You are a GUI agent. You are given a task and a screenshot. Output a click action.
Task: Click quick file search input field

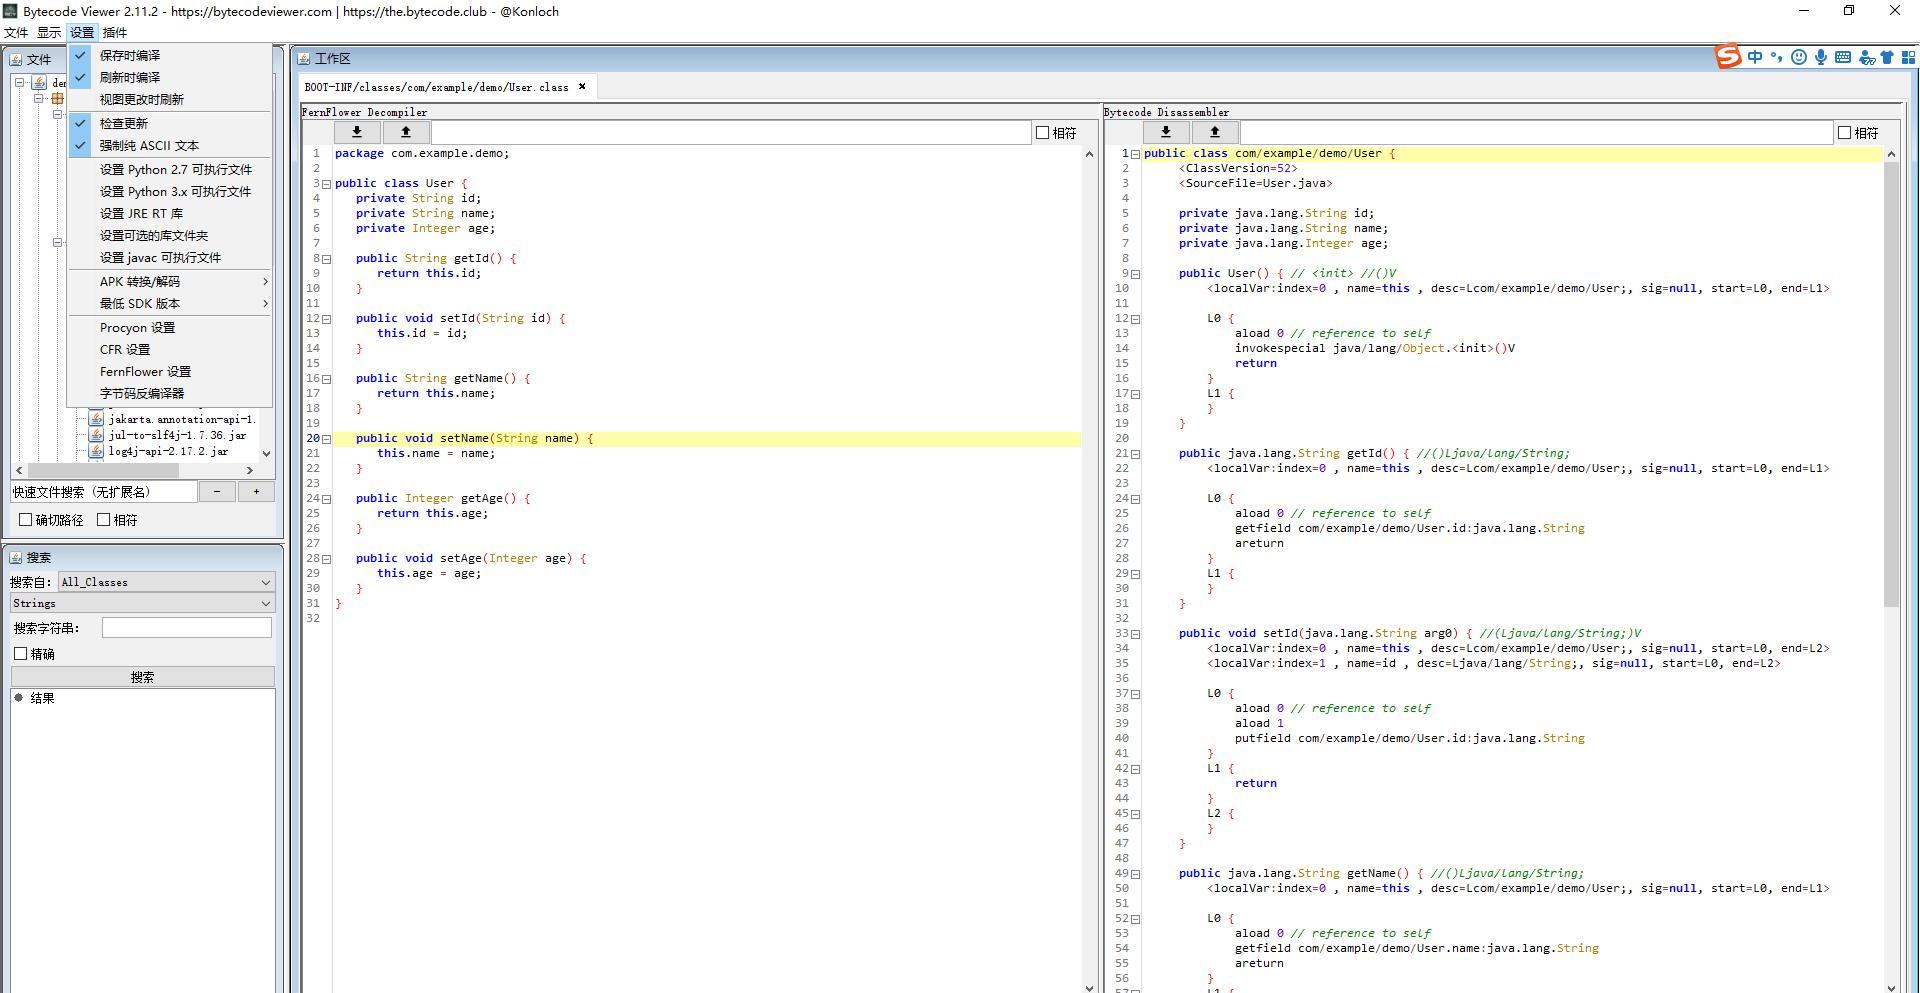pyautogui.click(x=104, y=492)
